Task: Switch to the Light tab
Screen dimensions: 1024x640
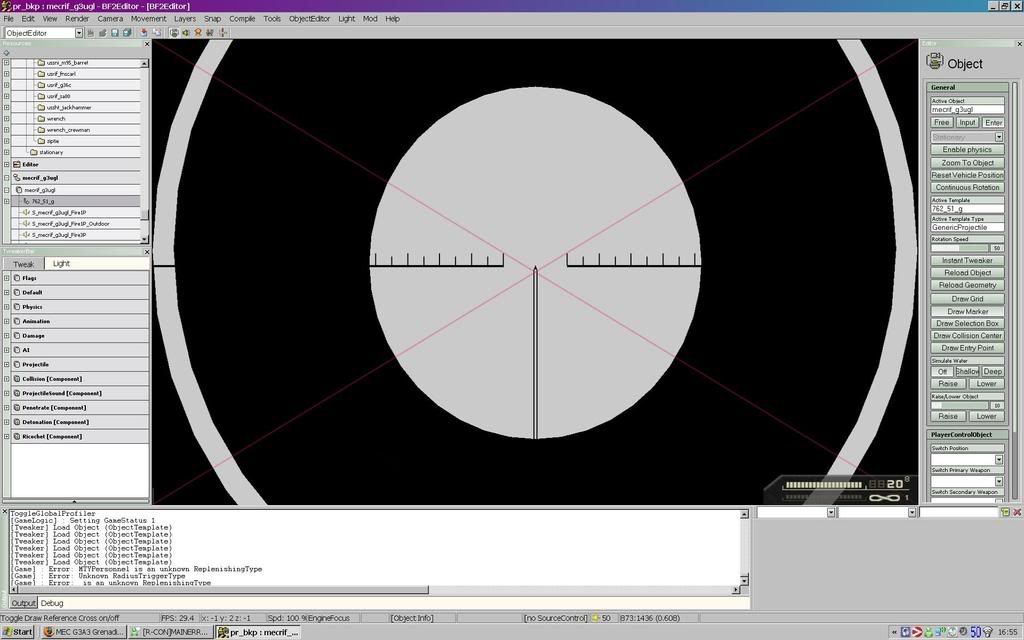Action: [x=61, y=263]
